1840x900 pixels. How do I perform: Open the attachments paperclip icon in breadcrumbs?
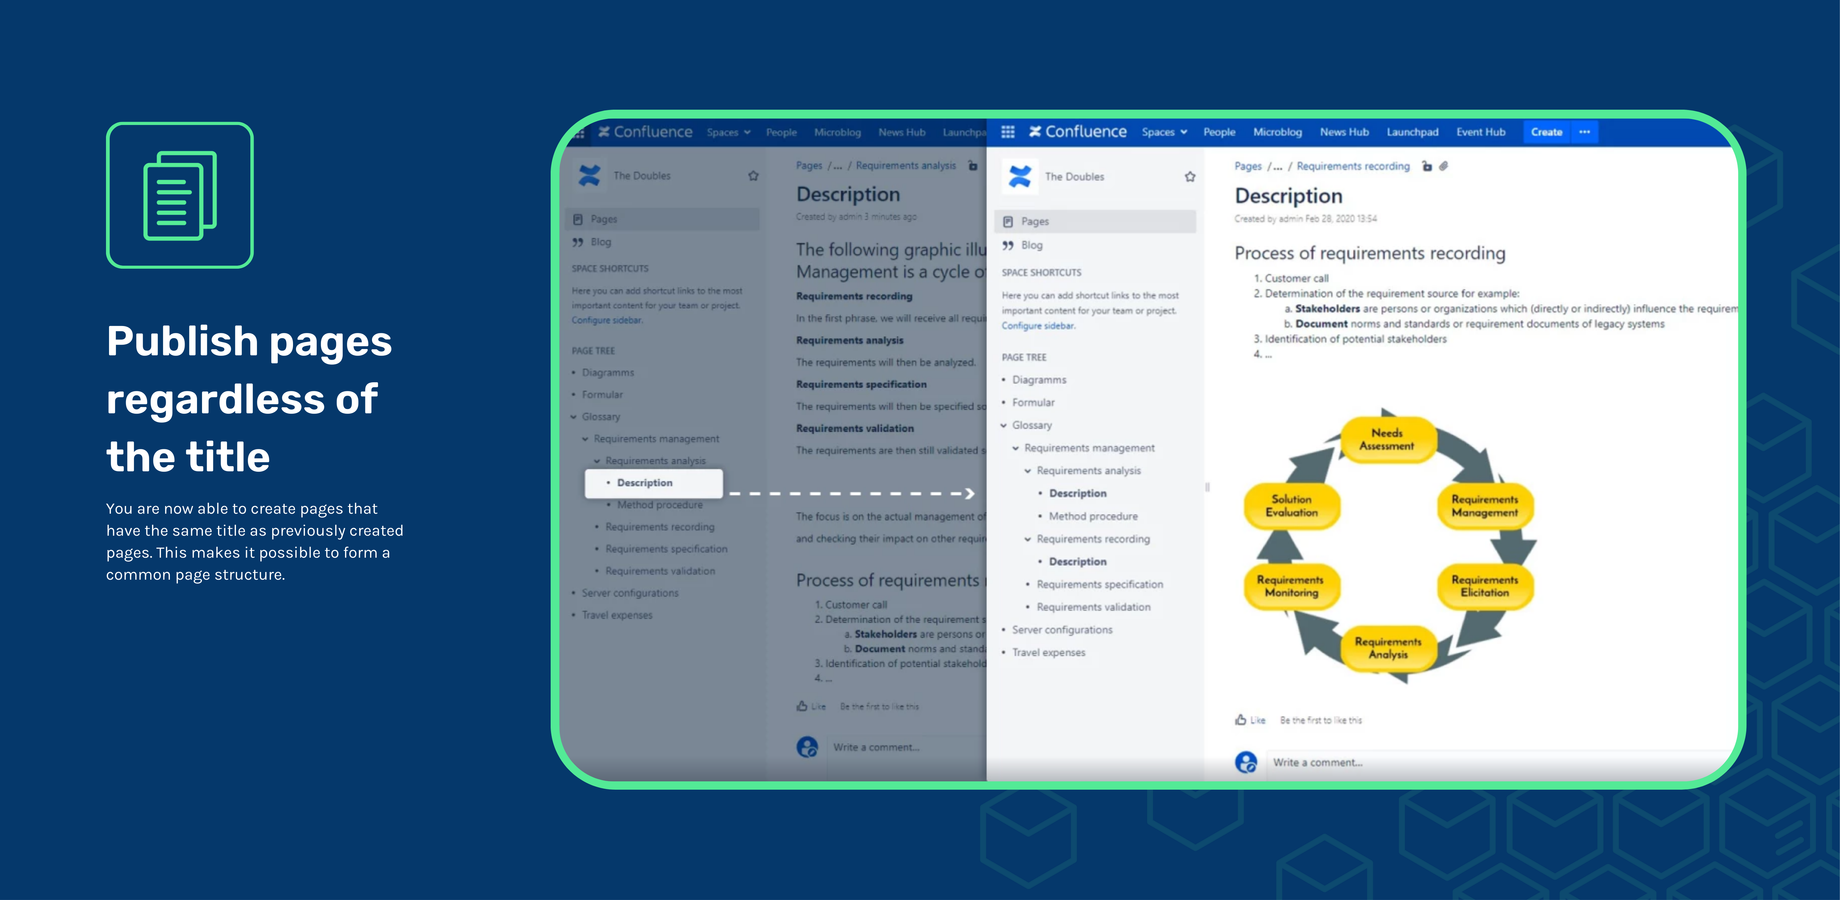1443,167
